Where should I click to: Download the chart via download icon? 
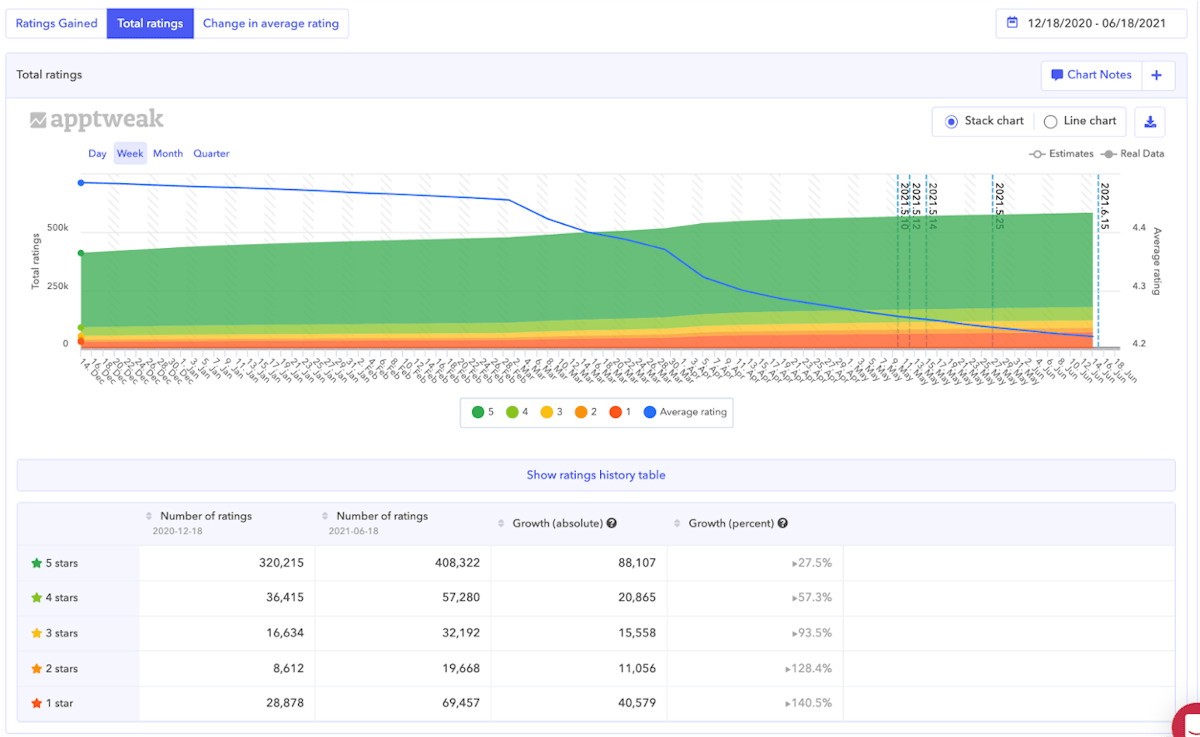coord(1150,121)
